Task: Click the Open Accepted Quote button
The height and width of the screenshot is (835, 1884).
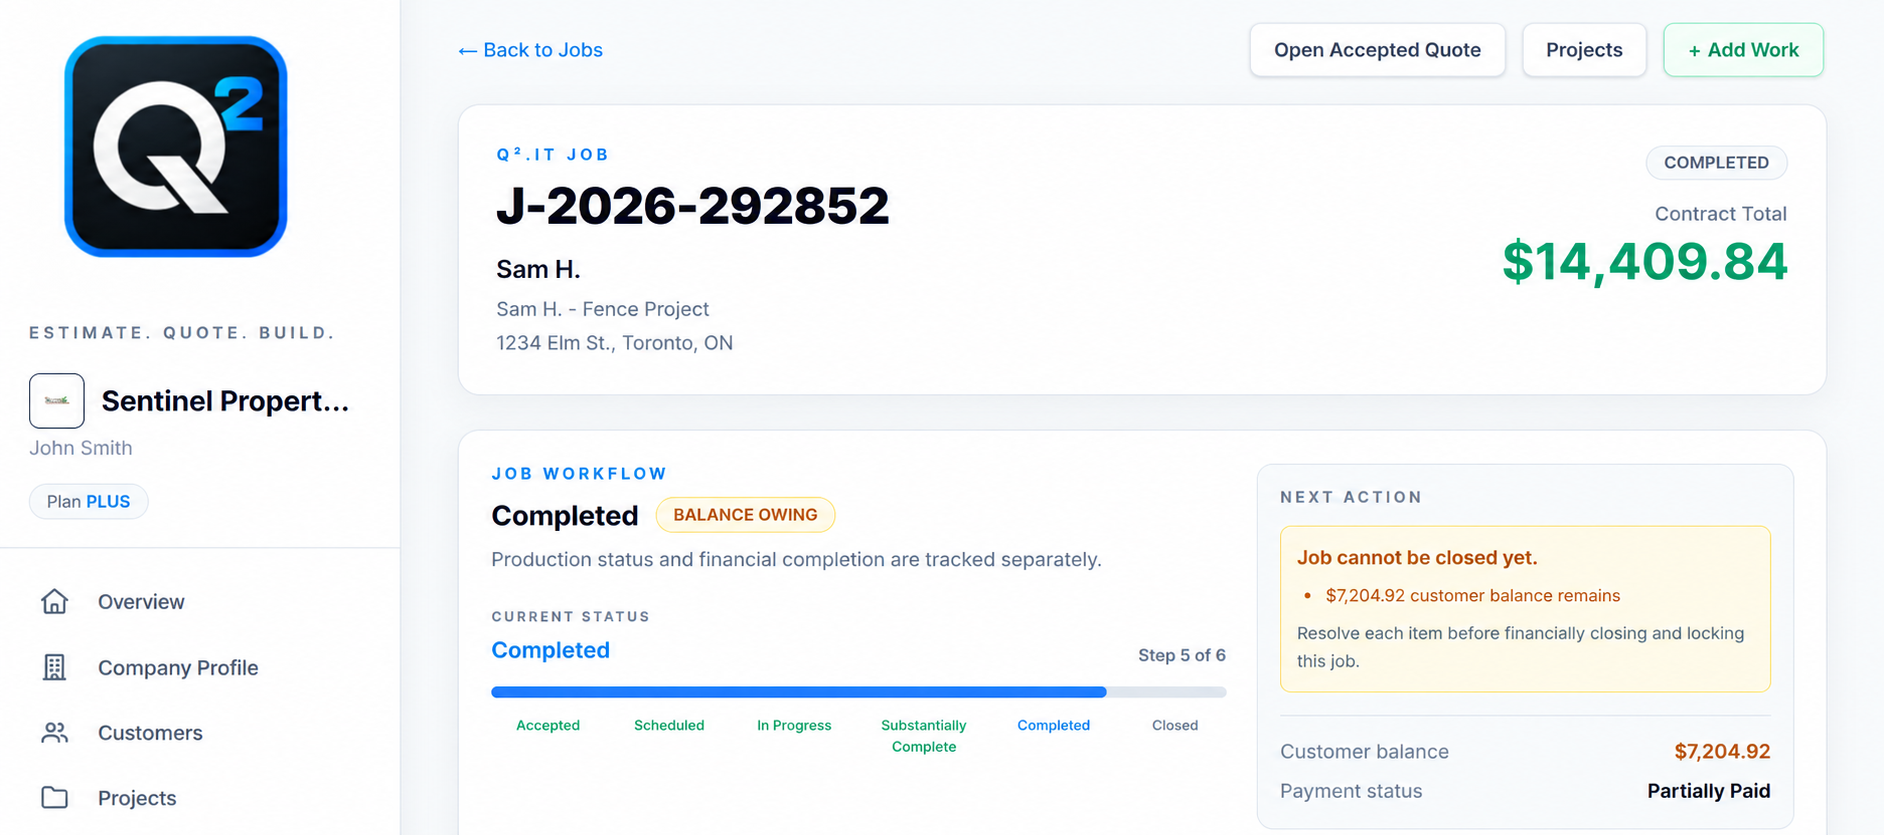Action: pos(1377,50)
